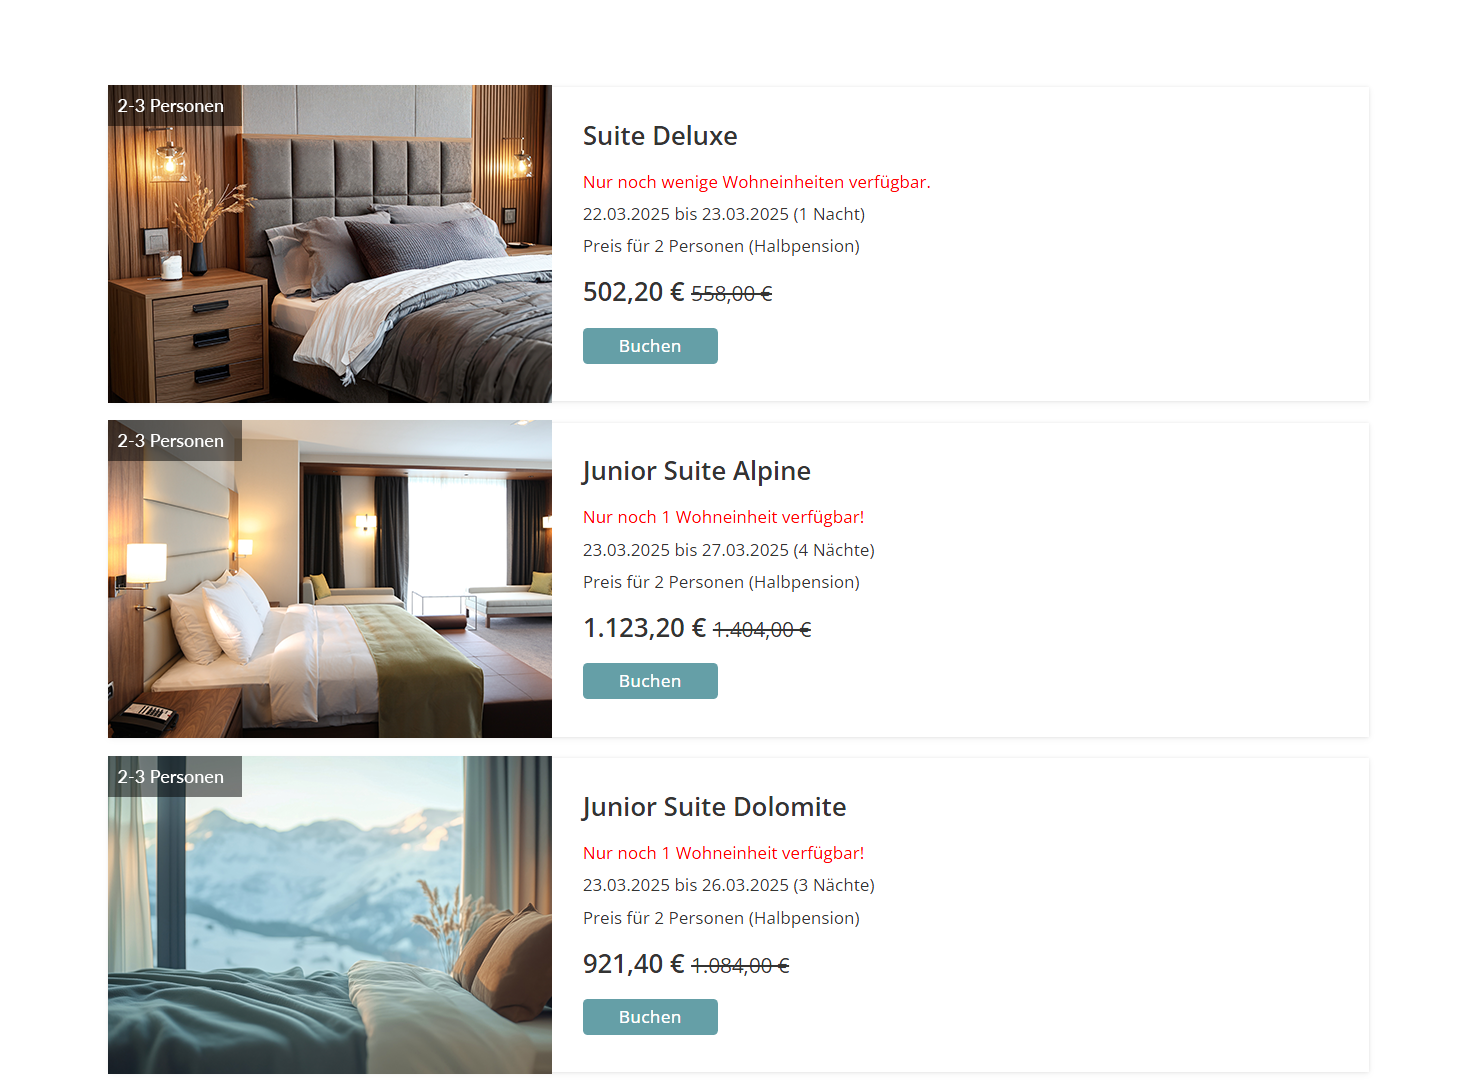The width and height of the screenshot is (1471, 1086).
Task: Click the 2-3 Personen badge on Junior Suite Alpine
Action: pos(175,440)
